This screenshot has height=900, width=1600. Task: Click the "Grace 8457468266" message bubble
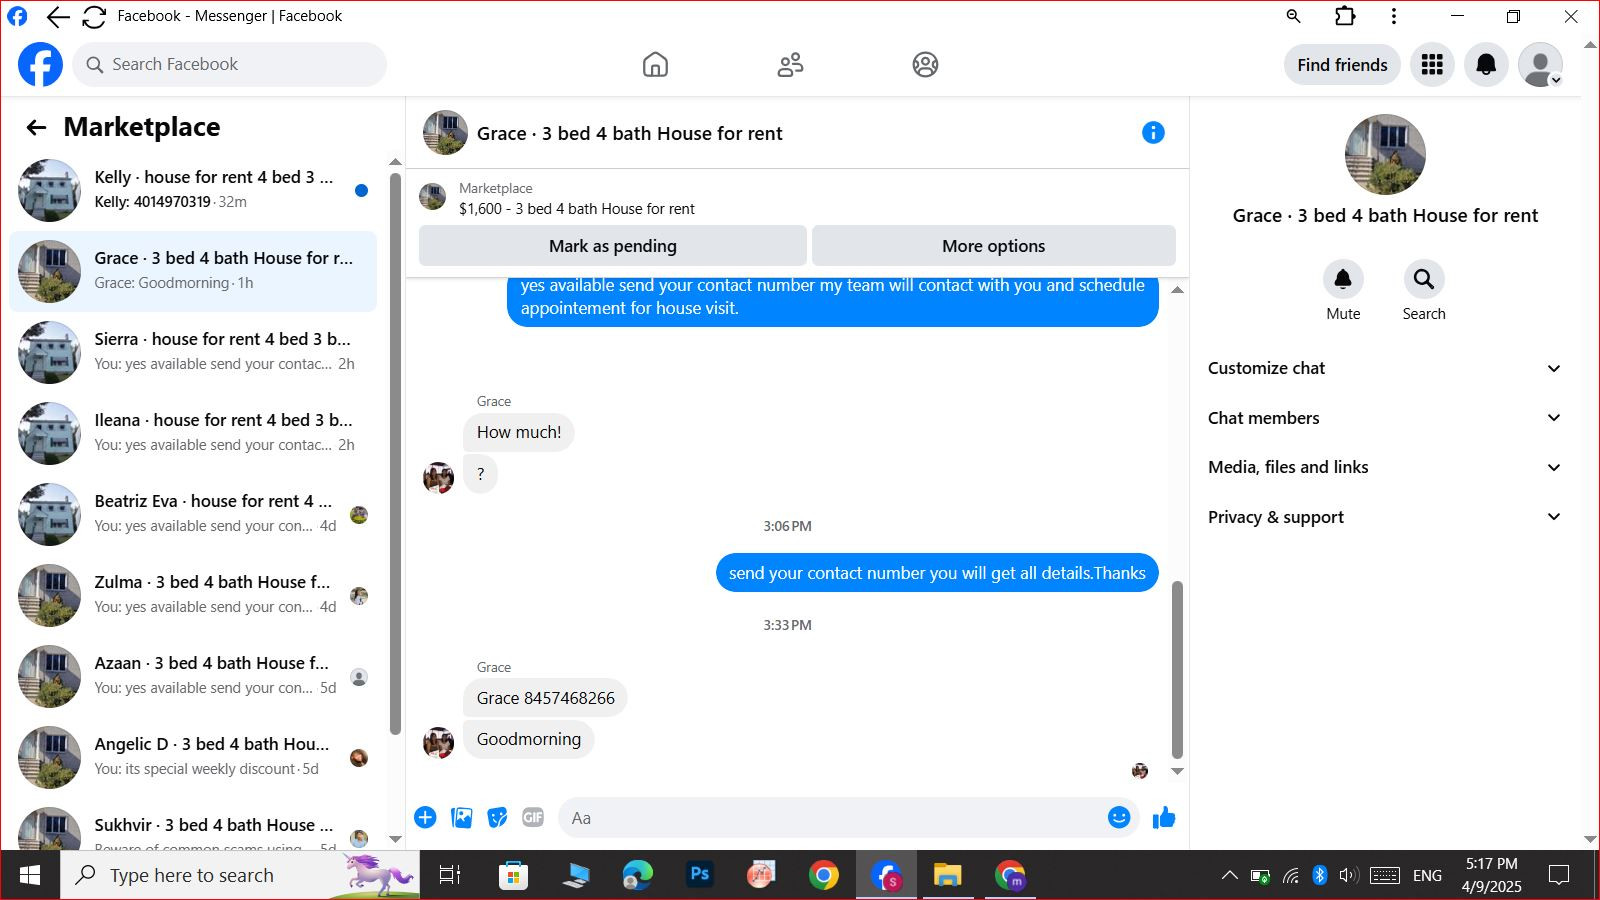545,698
